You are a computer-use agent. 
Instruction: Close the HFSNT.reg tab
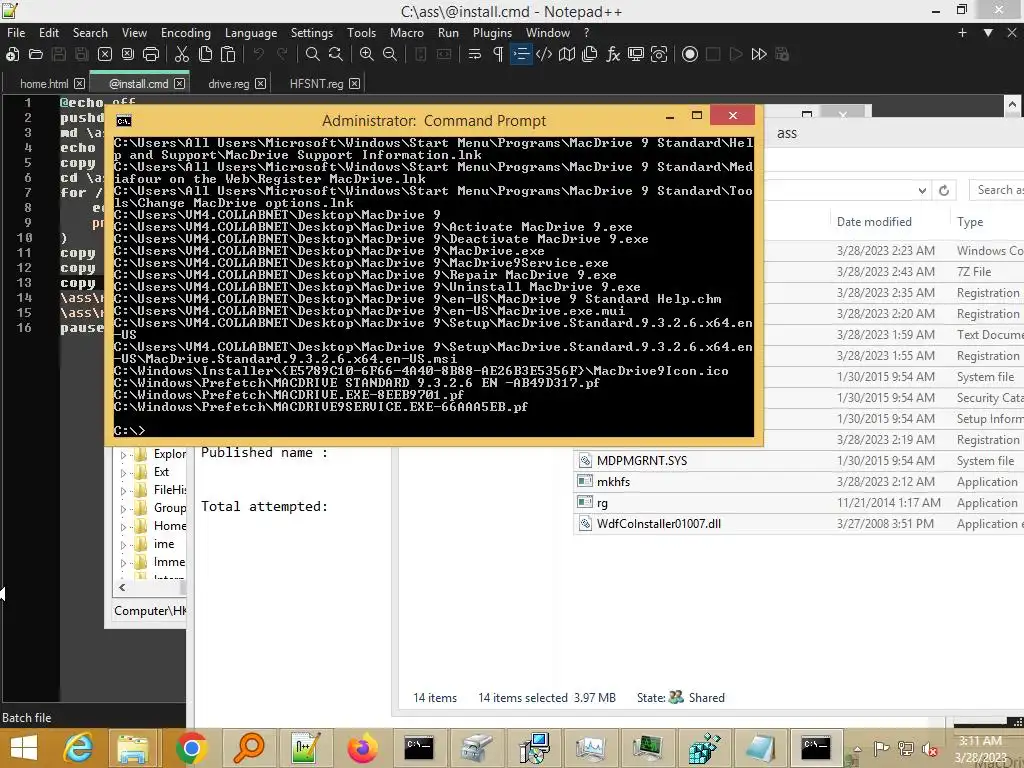click(355, 84)
